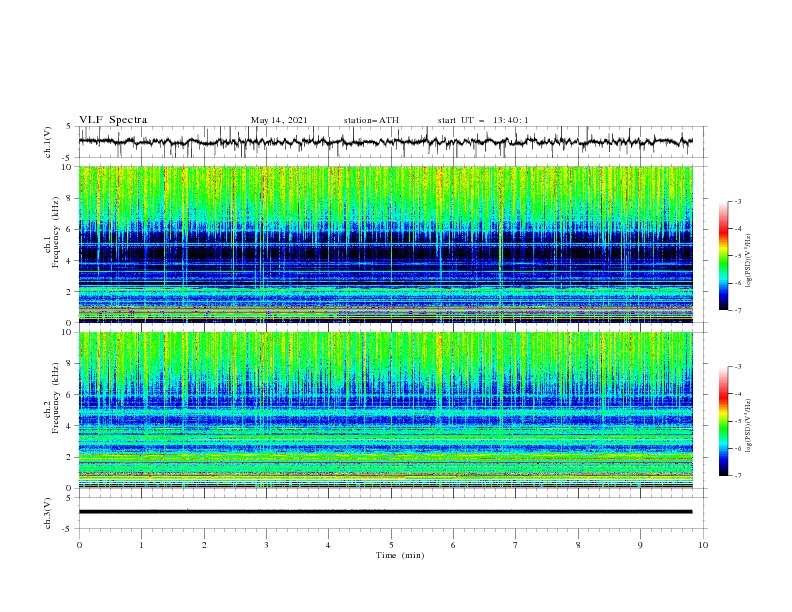
Task: Click the '0' tick on the time axis
Action: tap(79, 545)
